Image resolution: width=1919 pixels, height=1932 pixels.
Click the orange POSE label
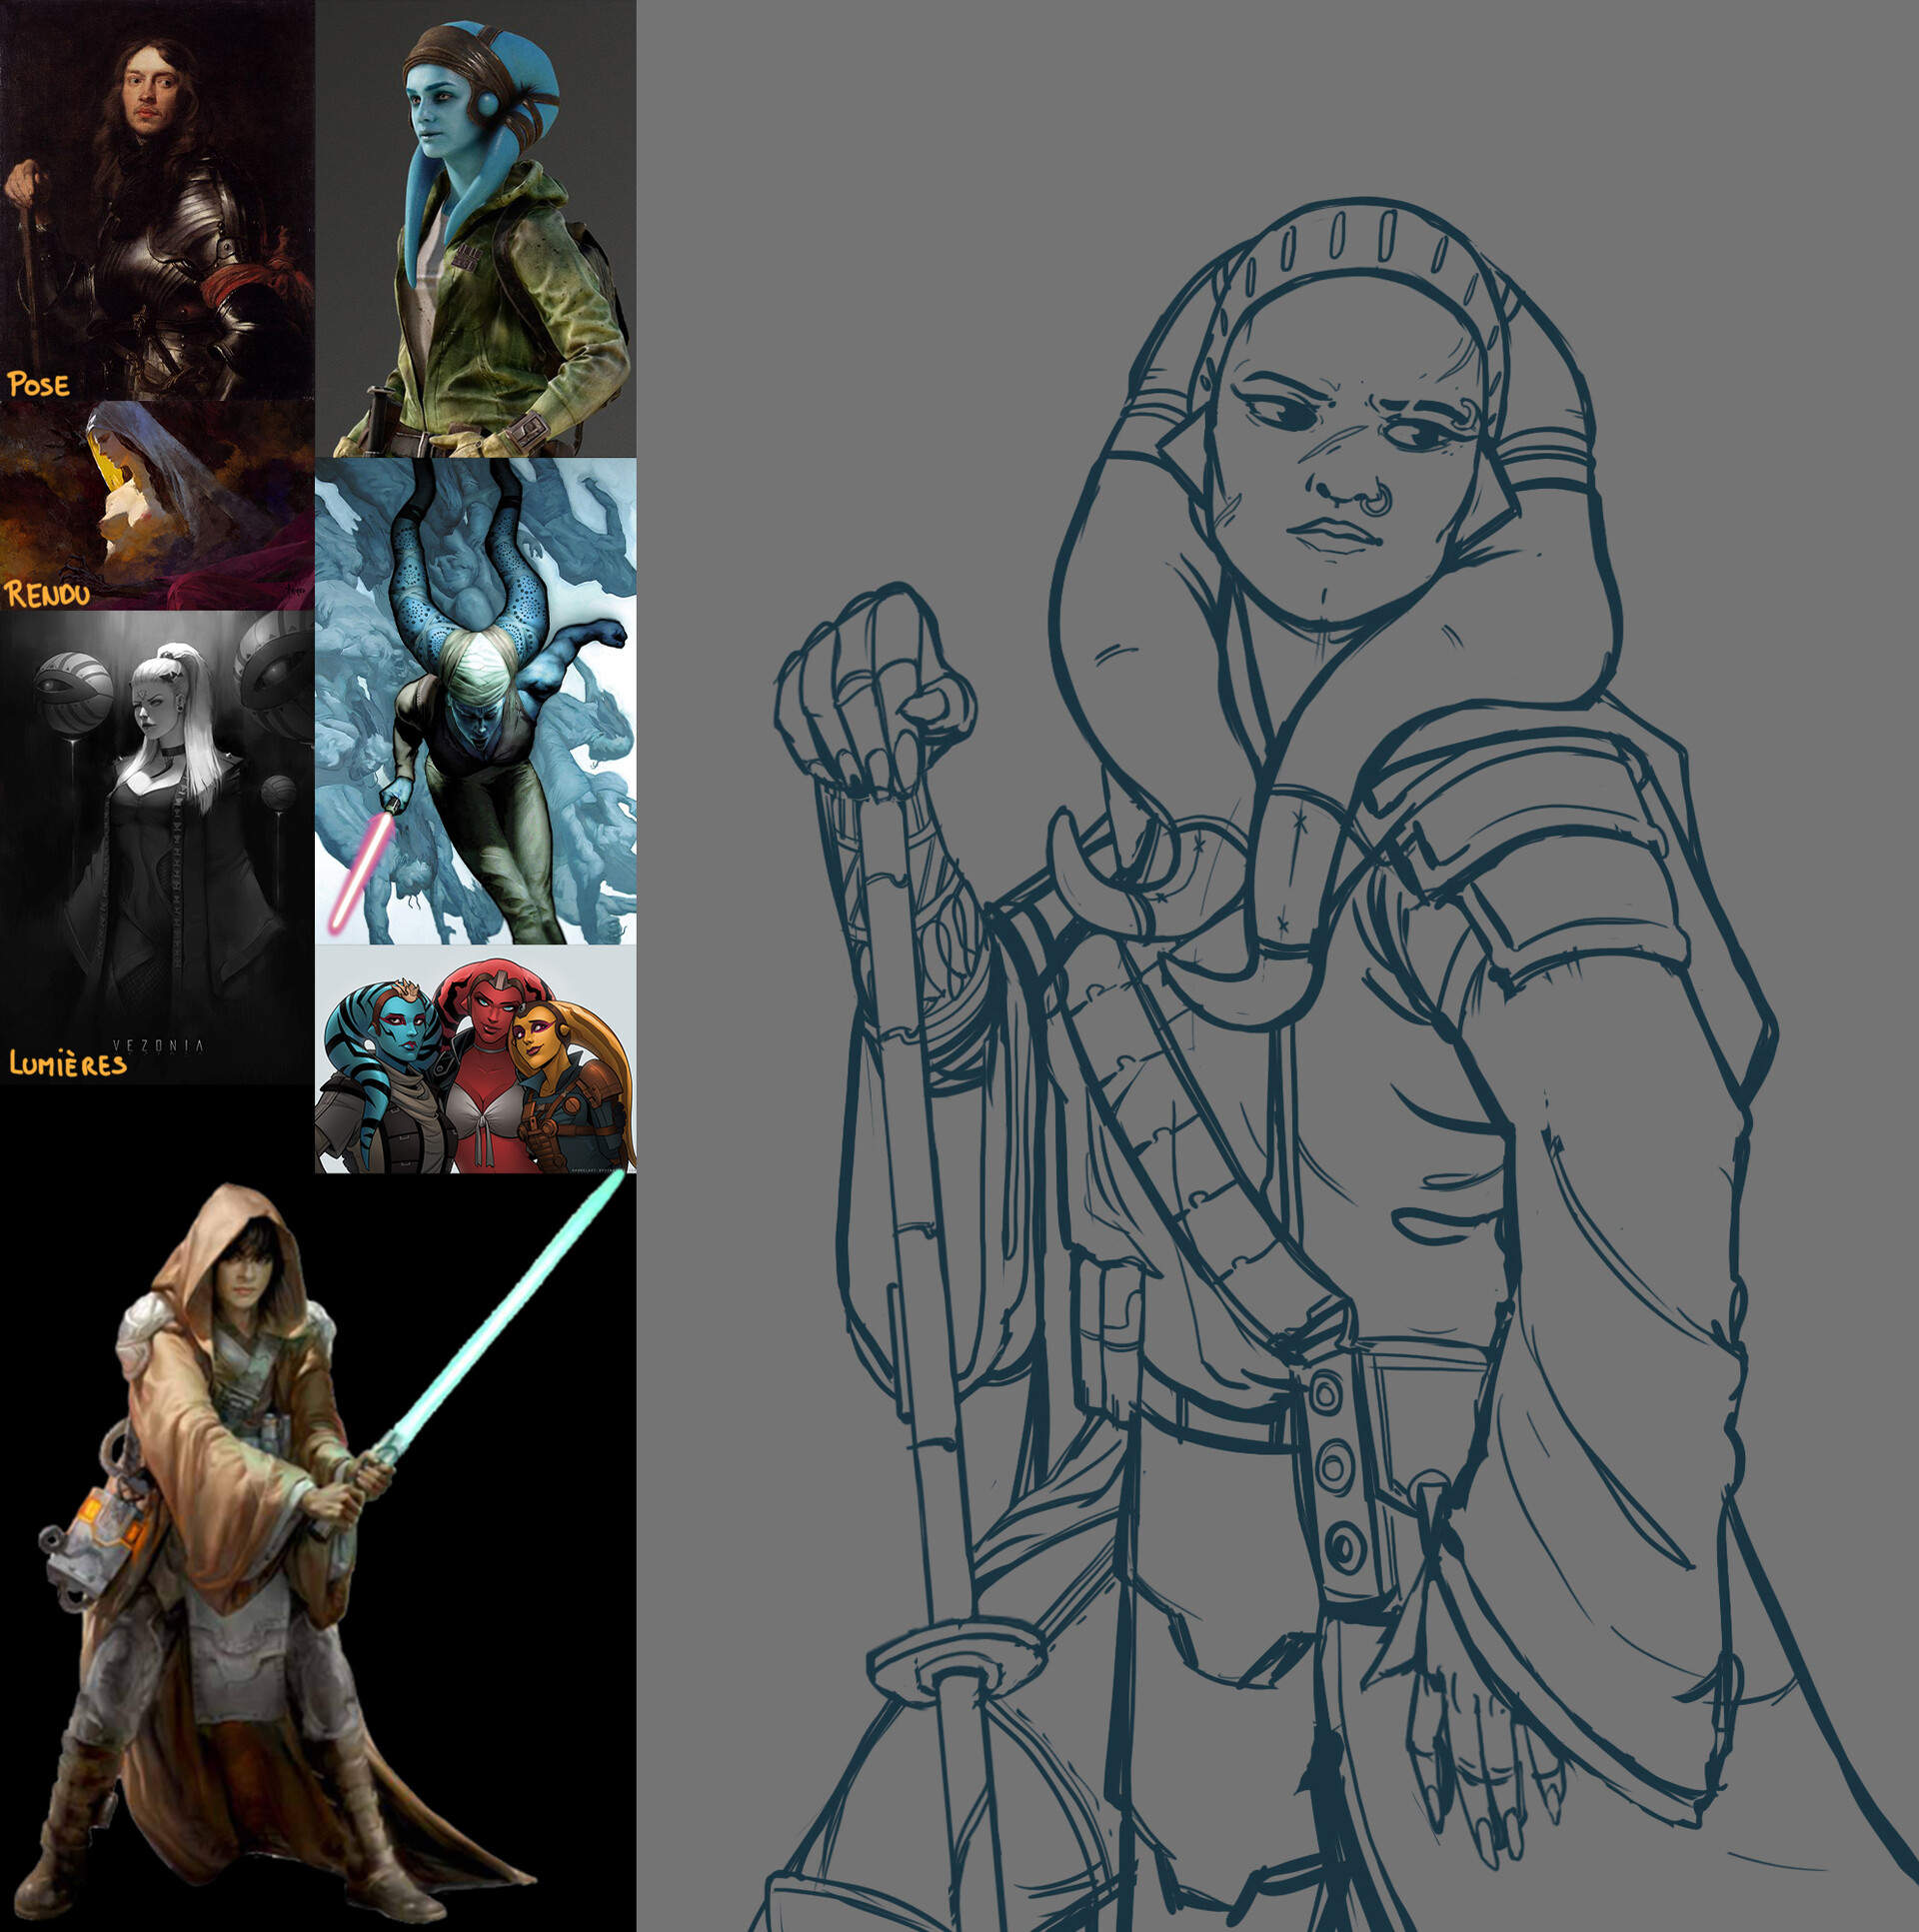[39, 385]
